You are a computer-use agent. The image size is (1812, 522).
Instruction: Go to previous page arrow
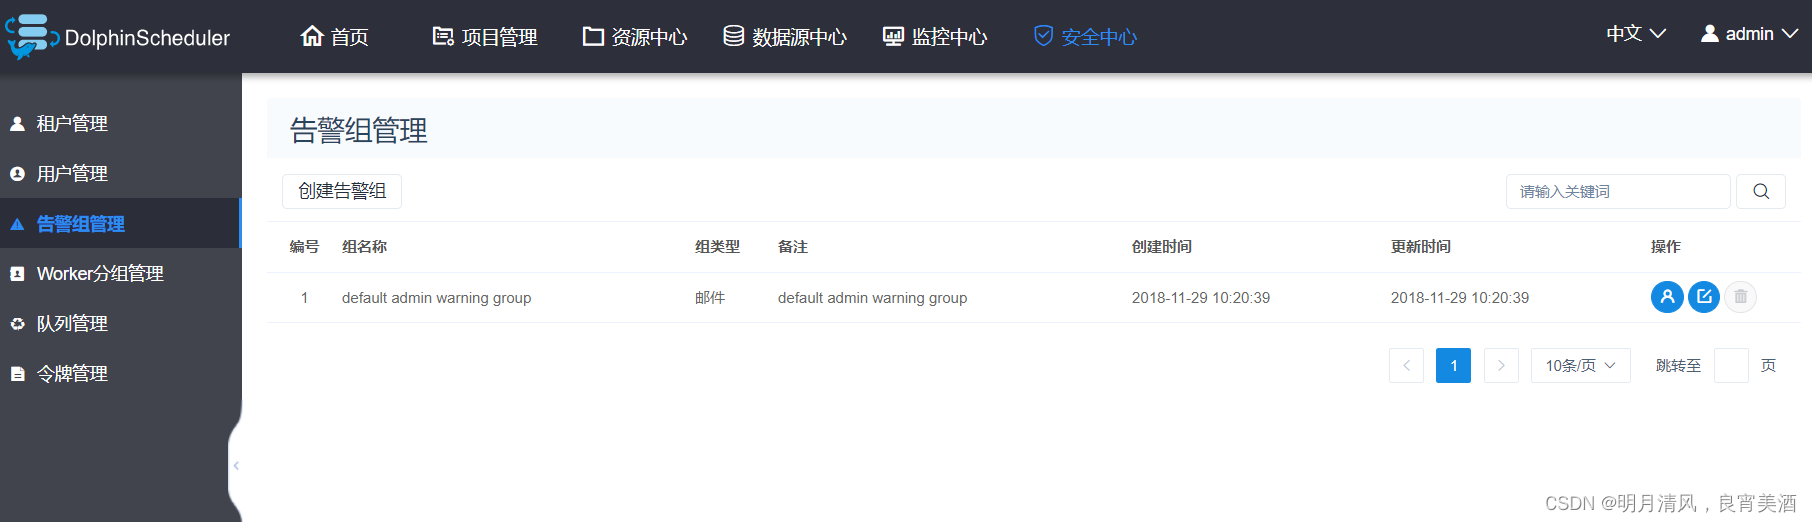1406,366
